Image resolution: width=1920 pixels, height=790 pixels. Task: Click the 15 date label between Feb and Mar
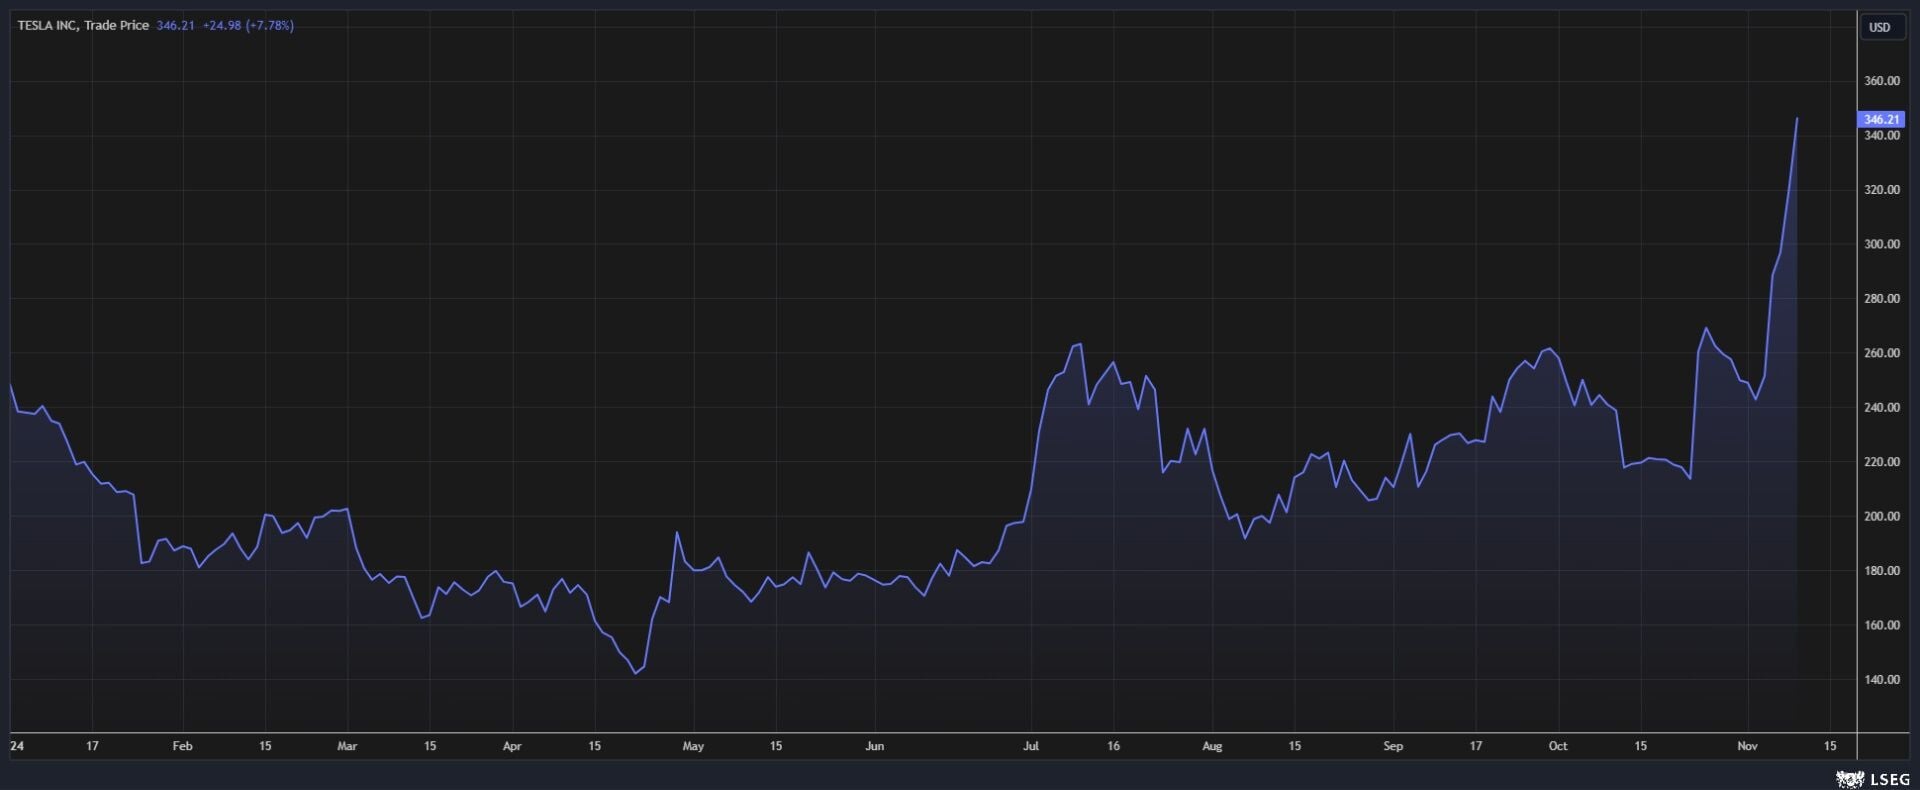pos(265,746)
